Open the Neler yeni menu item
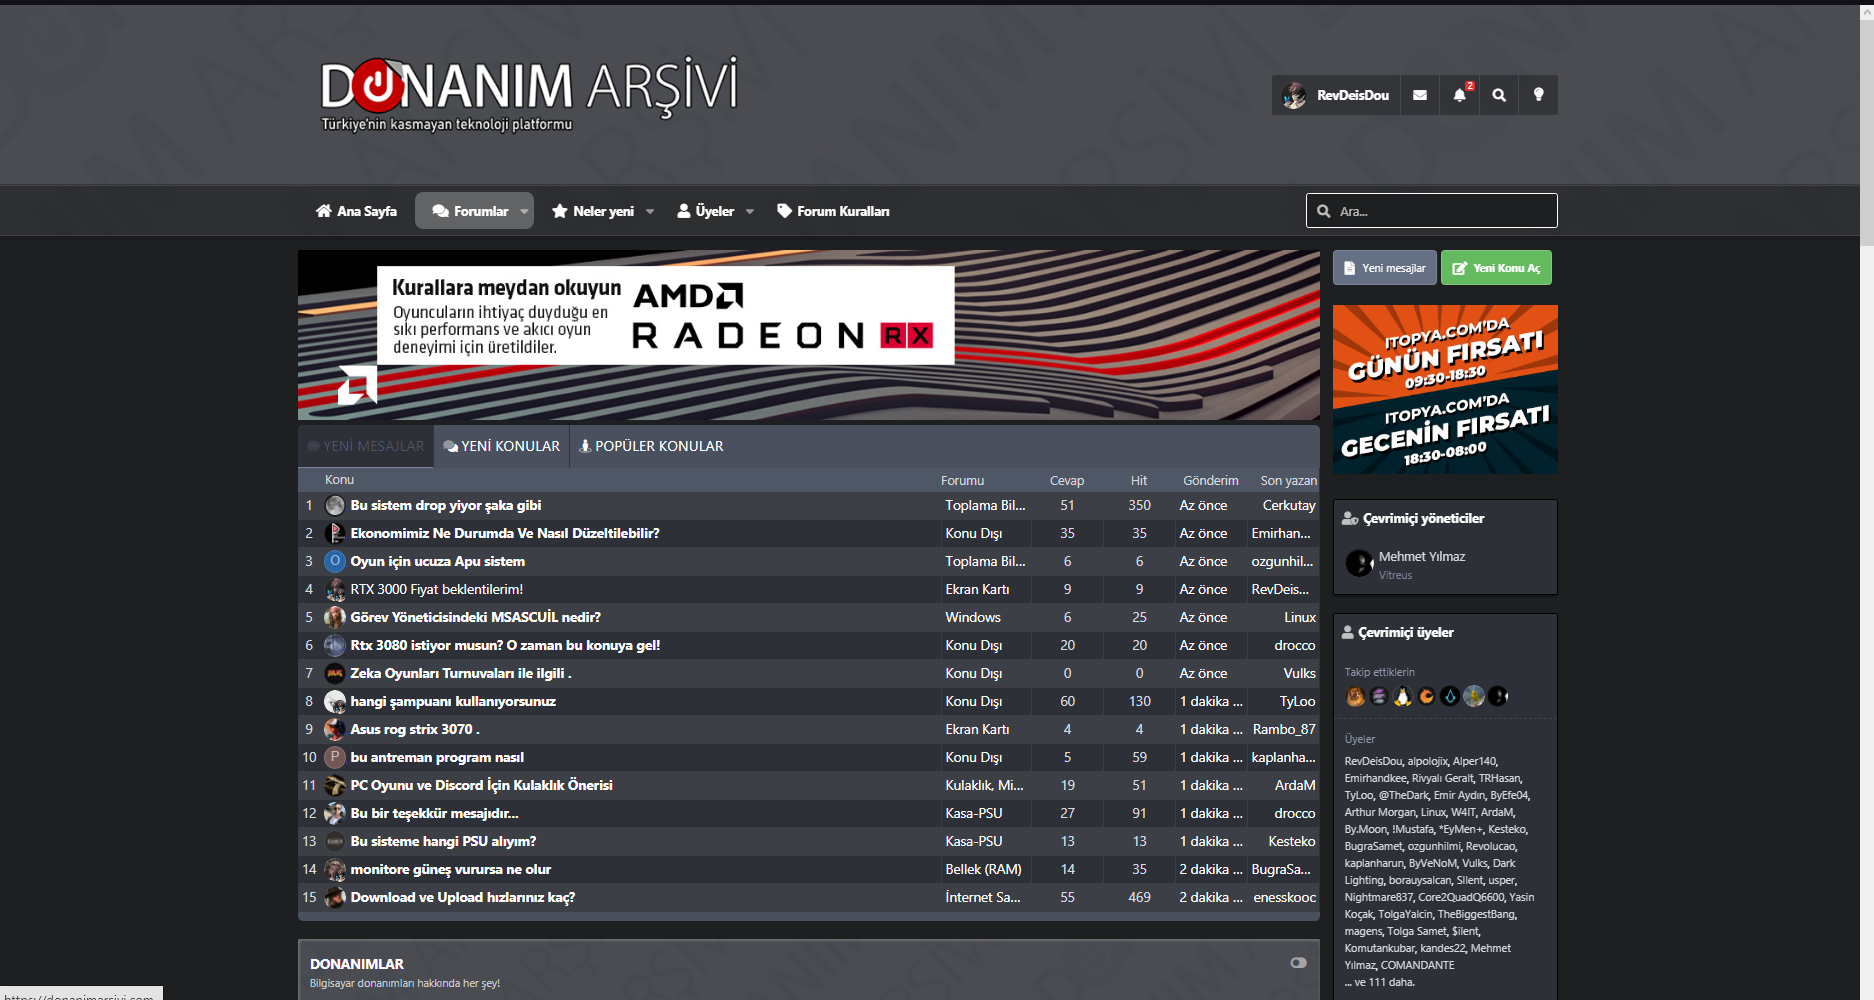This screenshot has width=1874, height=1000. (593, 211)
